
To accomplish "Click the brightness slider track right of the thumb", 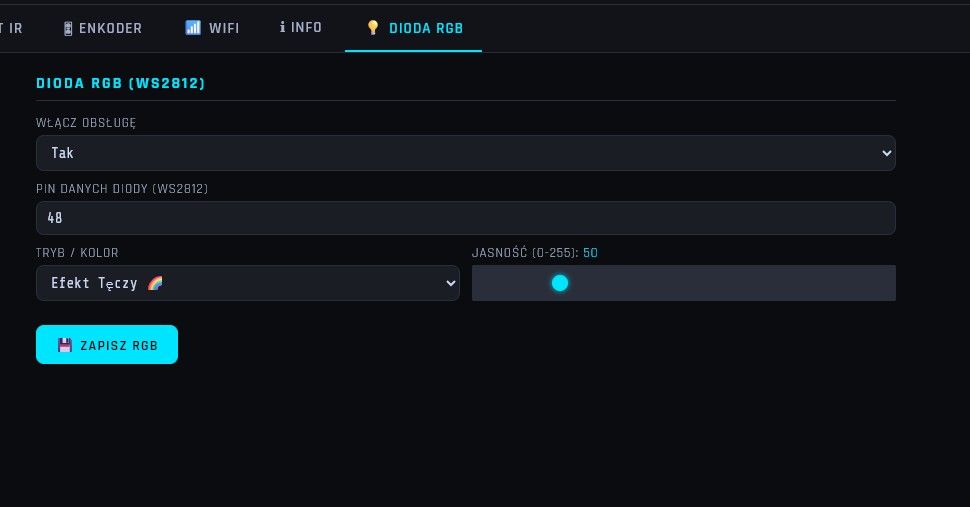I will coord(732,283).
